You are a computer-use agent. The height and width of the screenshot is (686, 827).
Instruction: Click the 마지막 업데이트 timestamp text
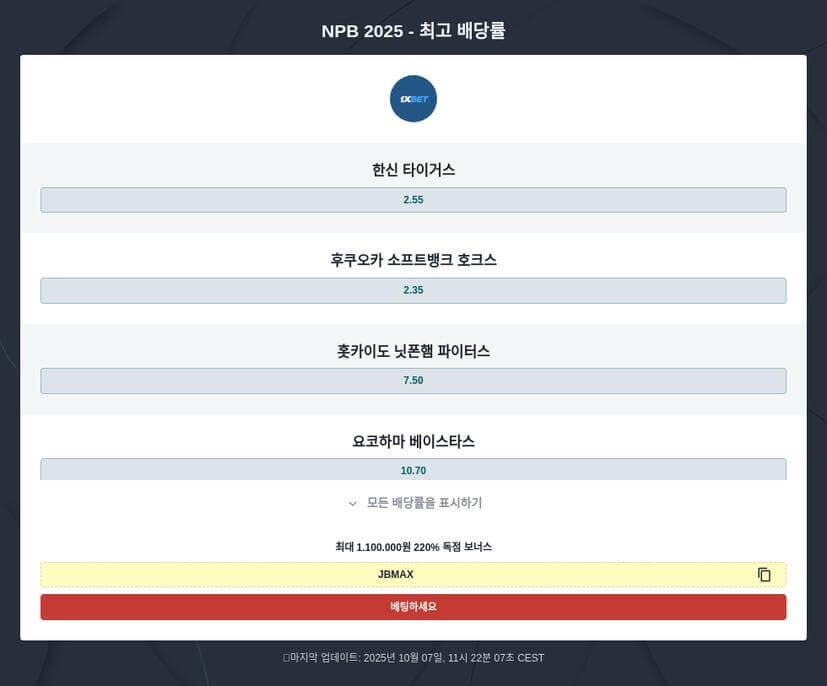[x=418, y=658]
